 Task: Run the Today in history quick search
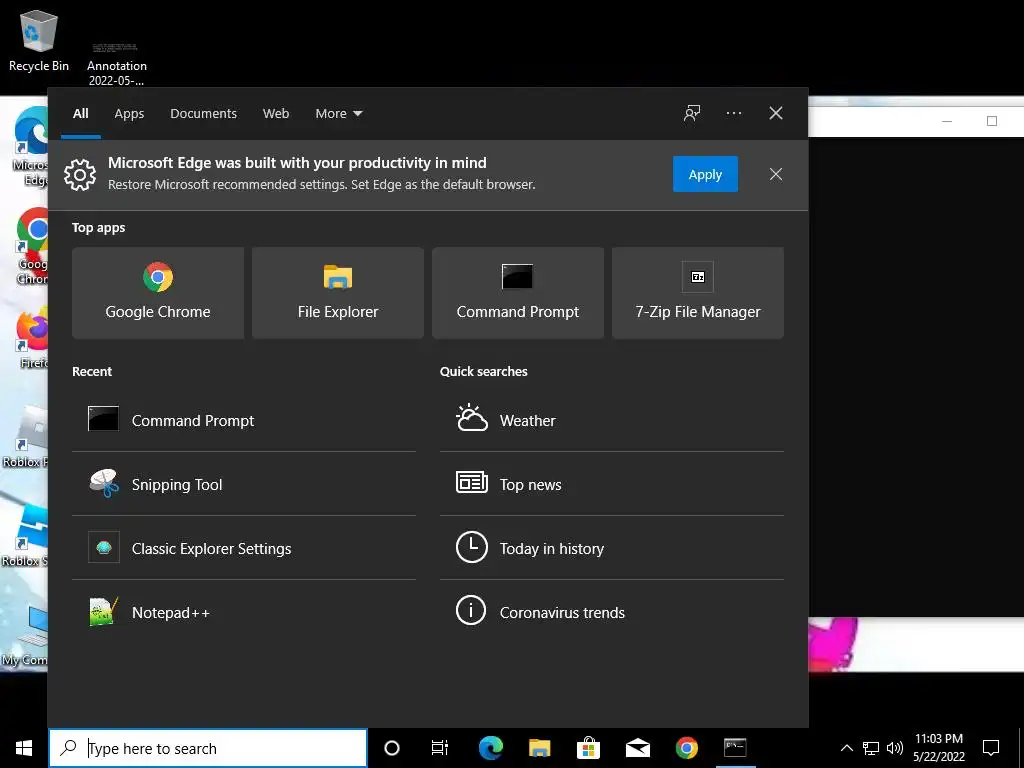(612, 548)
